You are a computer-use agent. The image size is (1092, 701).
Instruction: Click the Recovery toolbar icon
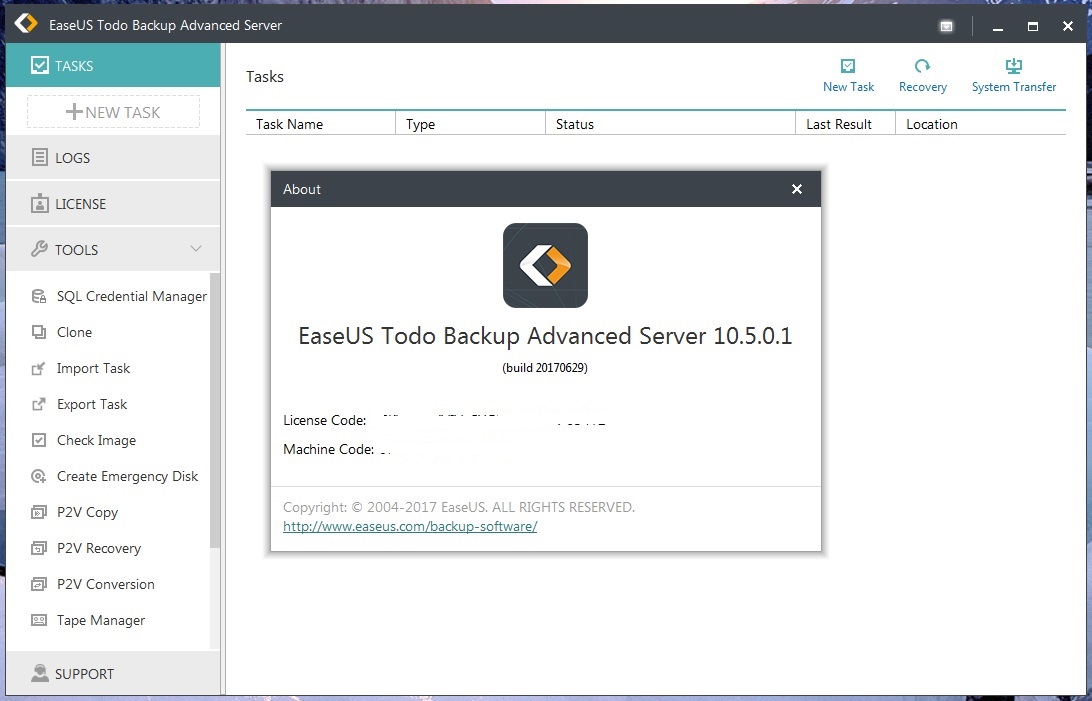922,66
